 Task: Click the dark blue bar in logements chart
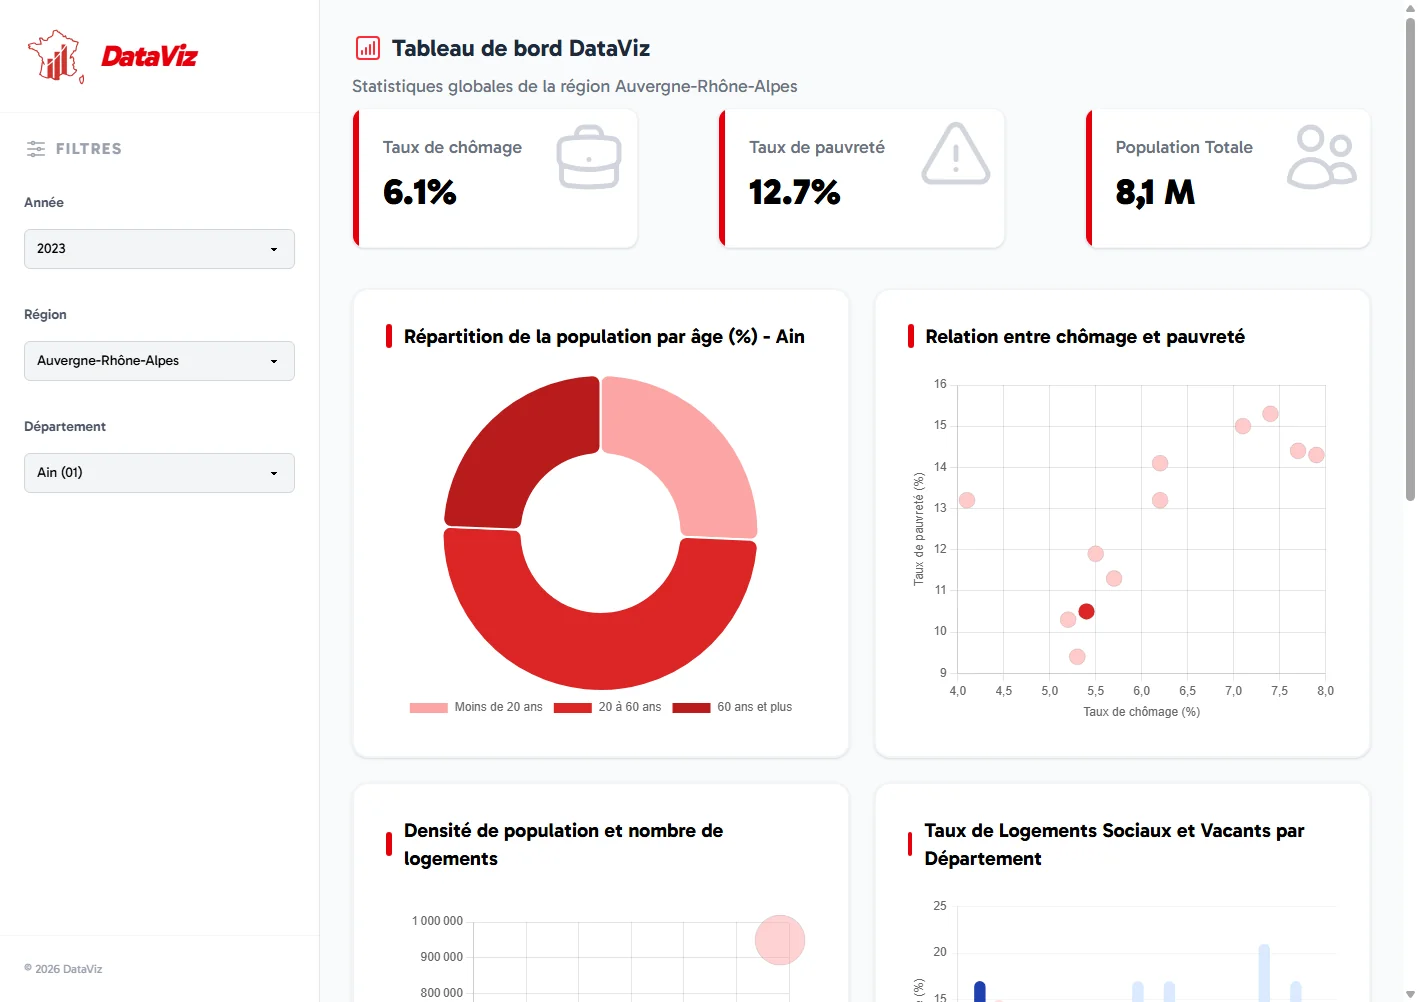pyautogui.click(x=980, y=991)
